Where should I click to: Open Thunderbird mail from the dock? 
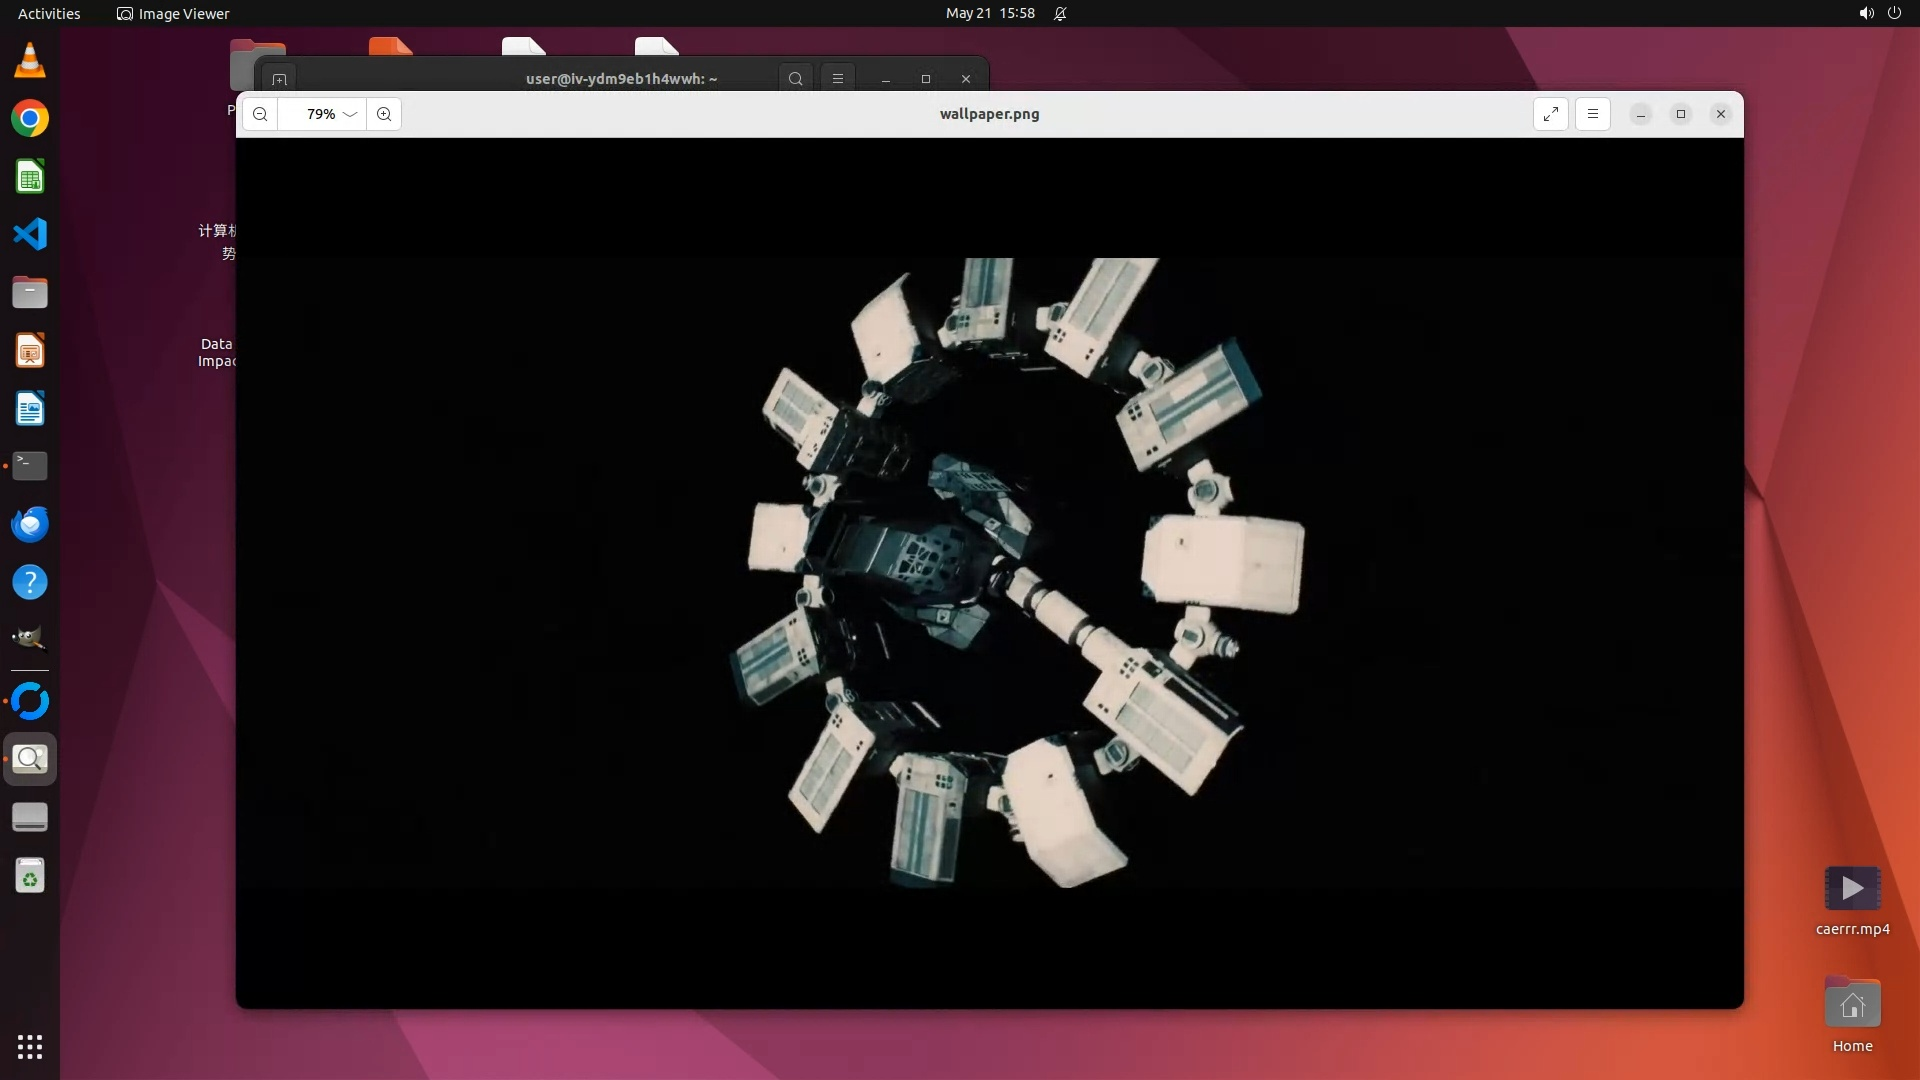[30, 524]
